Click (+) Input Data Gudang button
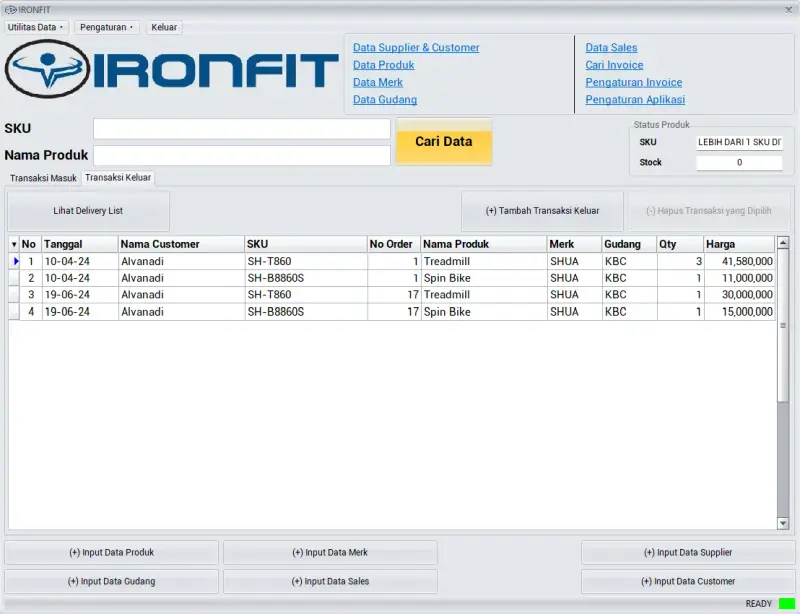The height and width of the screenshot is (614, 800). [111, 581]
